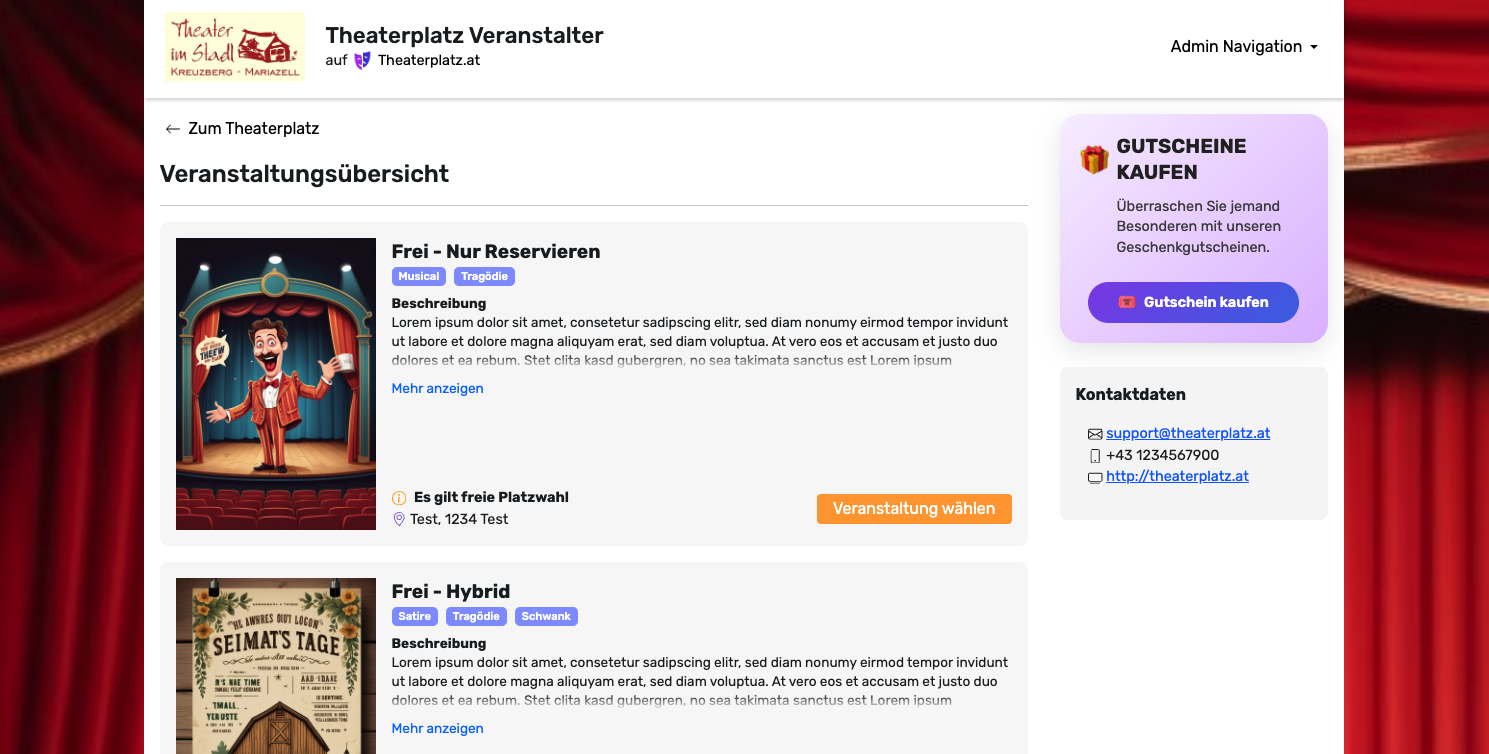Open the Admin Navigation dropdown

click(x=1244, y=47)
